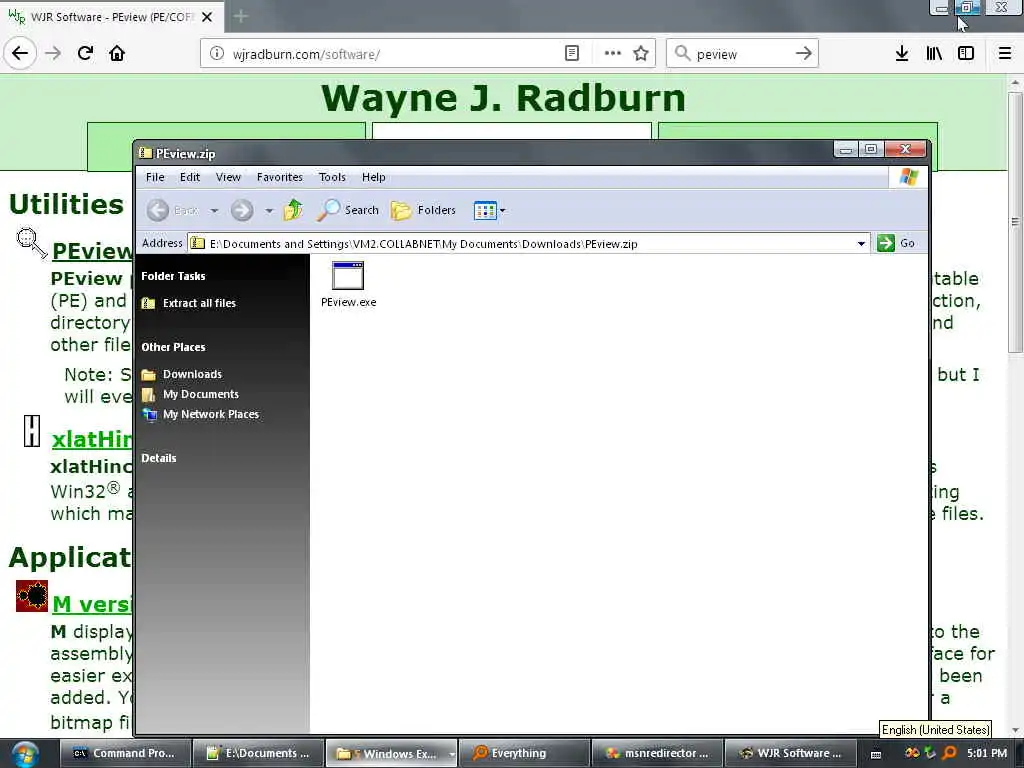Go to Firefox home page
The width and height of the screenshot is (1024, 768).
(x=117, y=53)
